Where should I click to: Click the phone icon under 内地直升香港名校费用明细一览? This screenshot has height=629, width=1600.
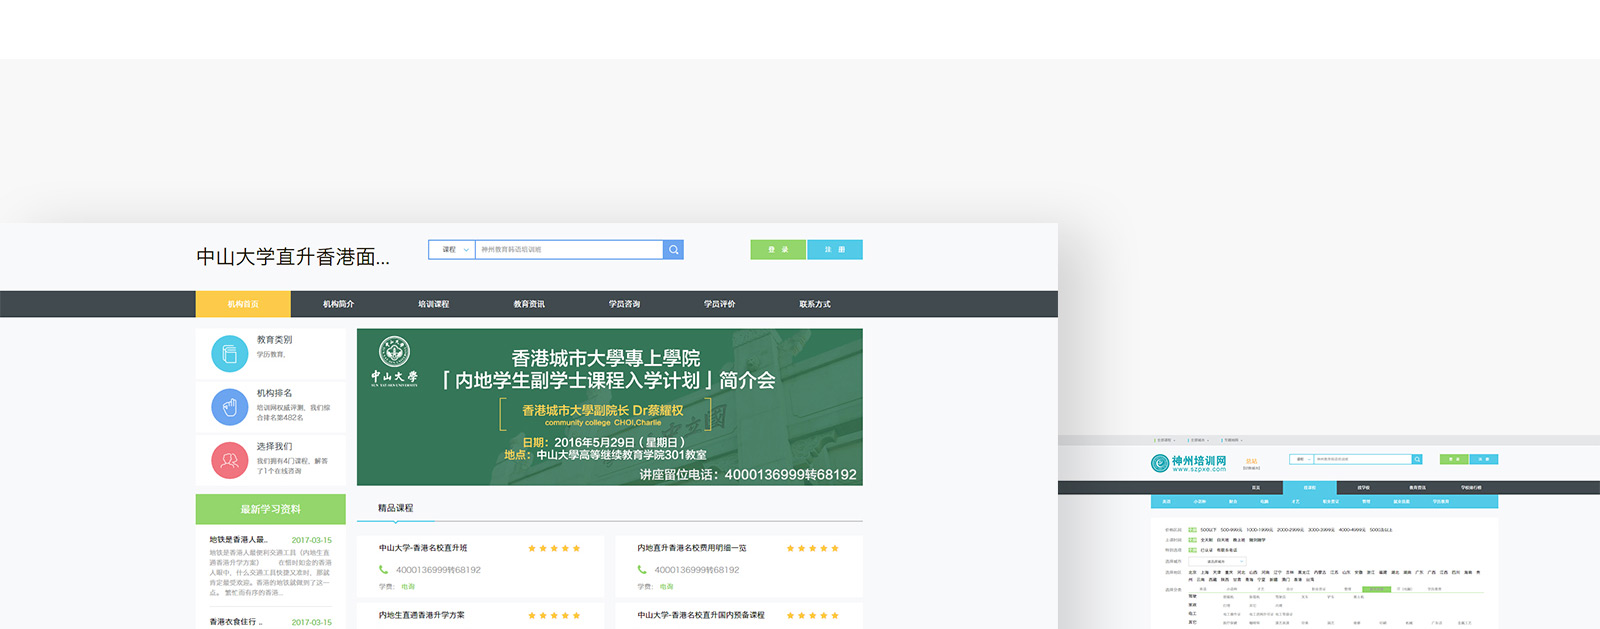click(642, 570)
